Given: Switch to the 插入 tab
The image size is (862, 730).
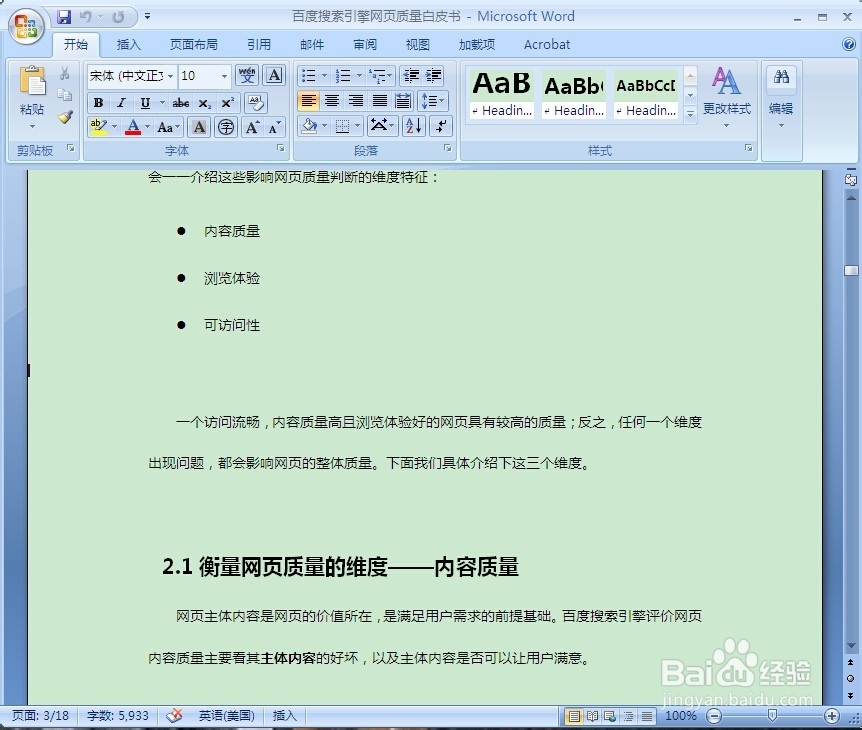Looking at the screenshot, I should tap(129, 45).
